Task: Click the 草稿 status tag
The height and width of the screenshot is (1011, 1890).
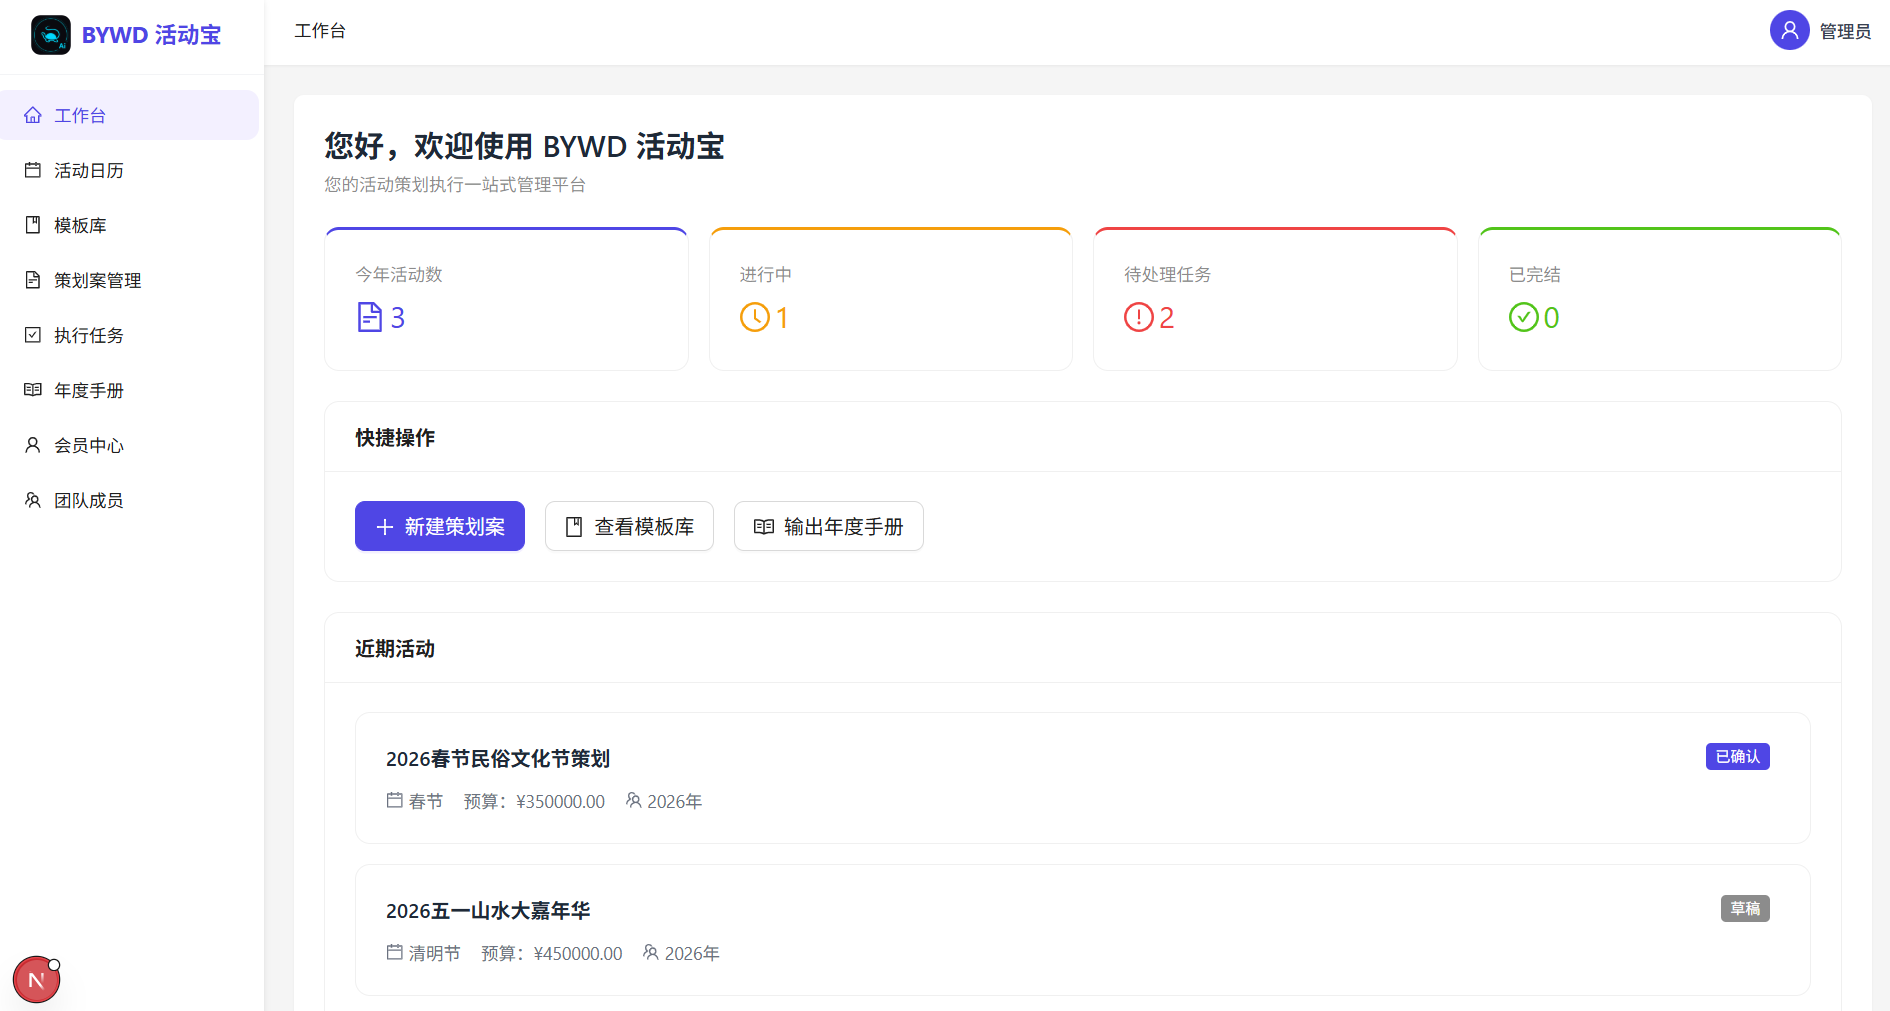Action: click(x=1745, y=909)
